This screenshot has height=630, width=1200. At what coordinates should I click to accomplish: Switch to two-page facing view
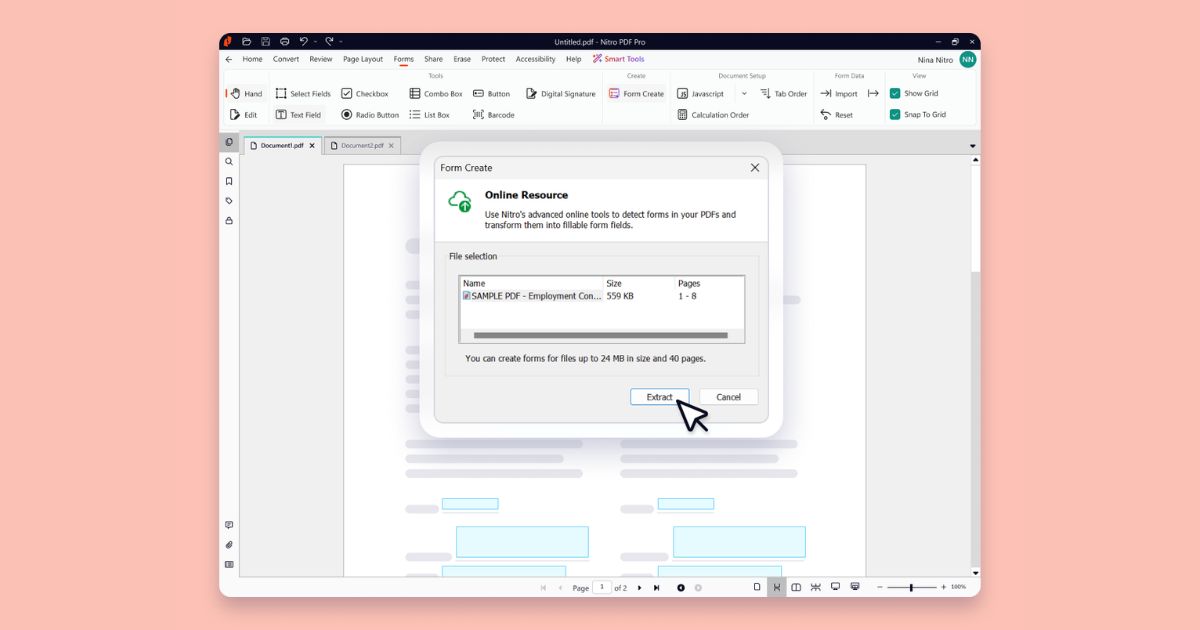point(796,587)
